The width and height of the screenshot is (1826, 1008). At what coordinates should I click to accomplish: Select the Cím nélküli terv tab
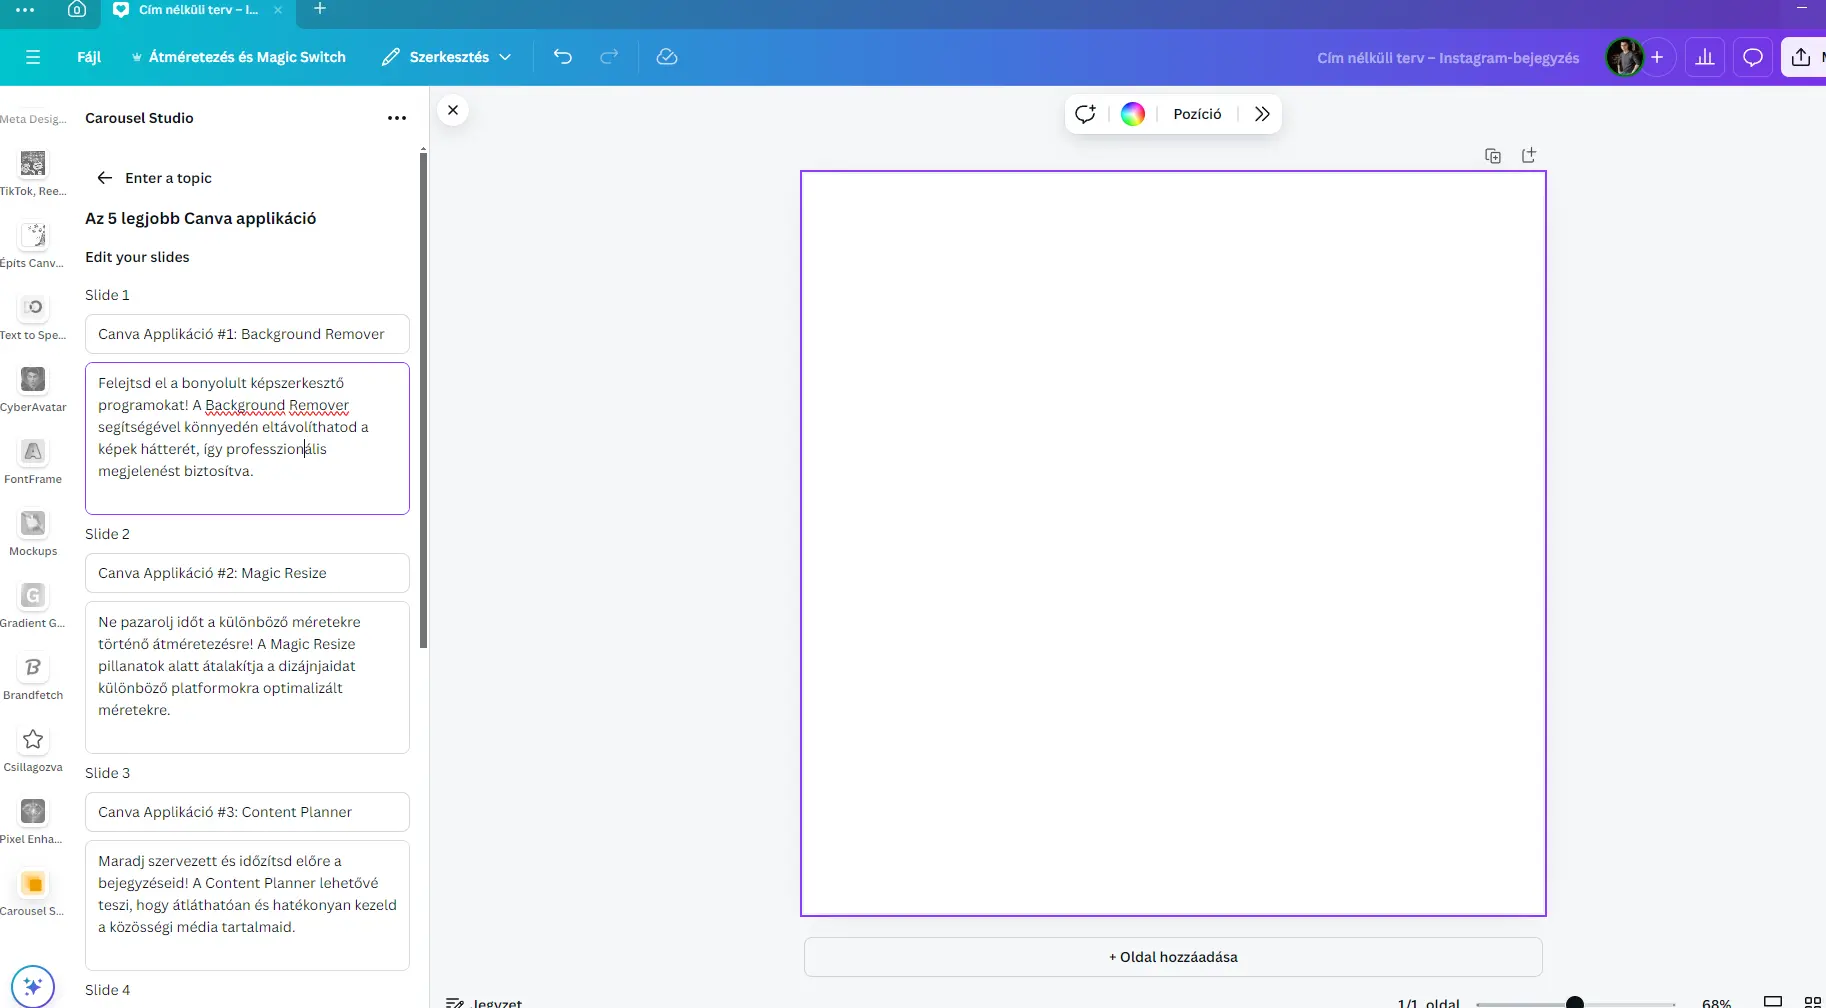pyautogui.click(x=198, y=10)
